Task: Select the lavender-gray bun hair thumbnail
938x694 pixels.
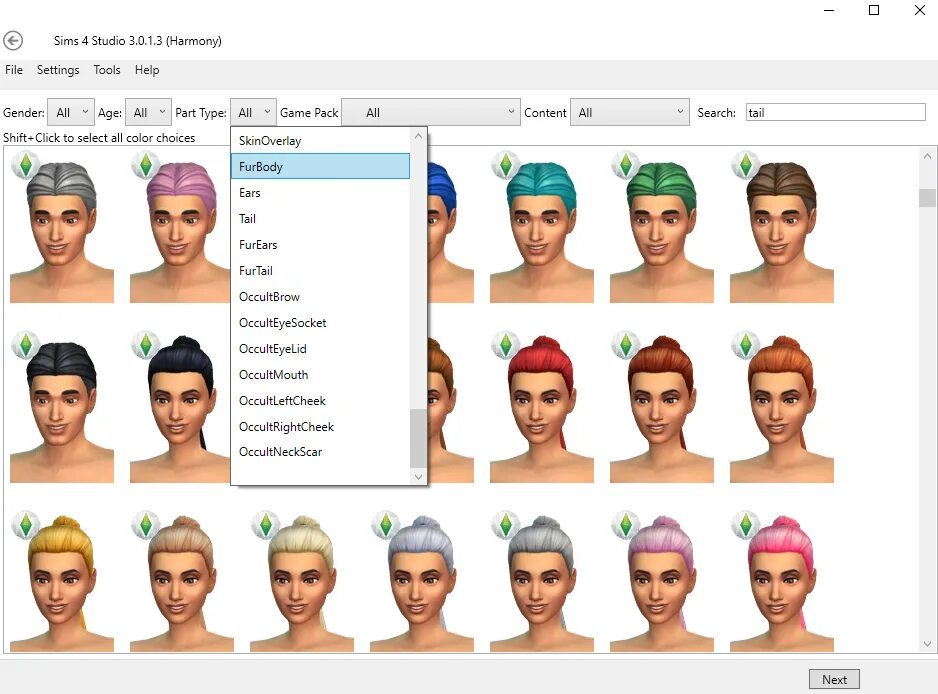Action: coord(422,582)
